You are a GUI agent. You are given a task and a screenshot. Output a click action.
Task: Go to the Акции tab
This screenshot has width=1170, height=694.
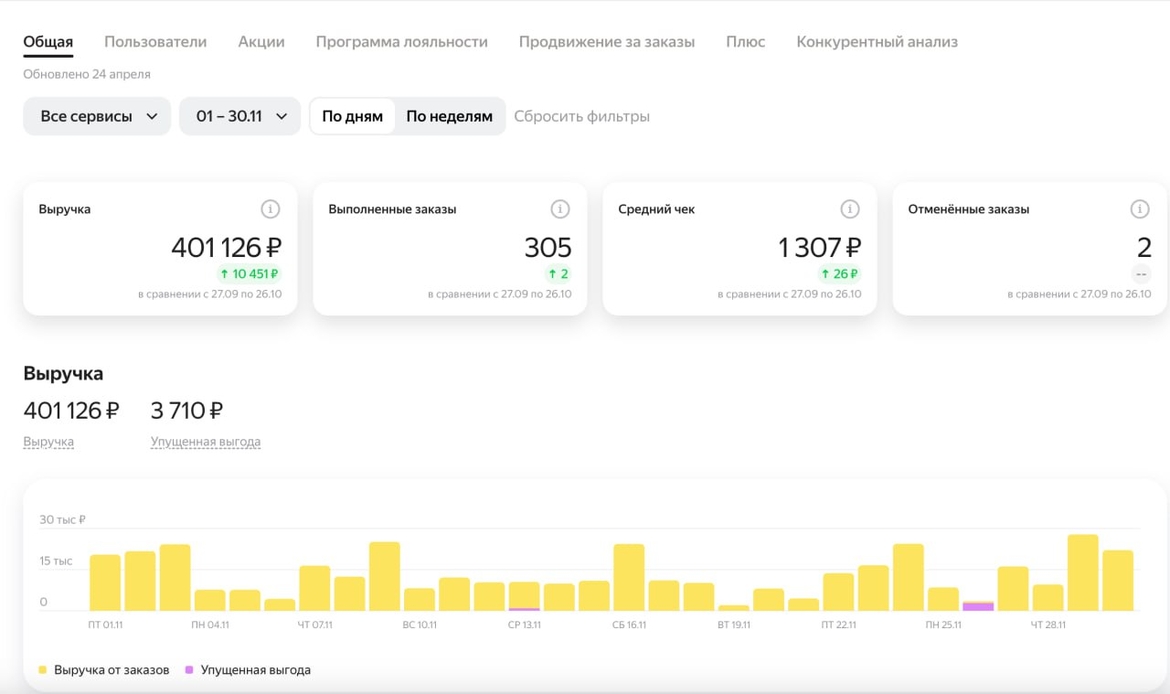point(261,42)
